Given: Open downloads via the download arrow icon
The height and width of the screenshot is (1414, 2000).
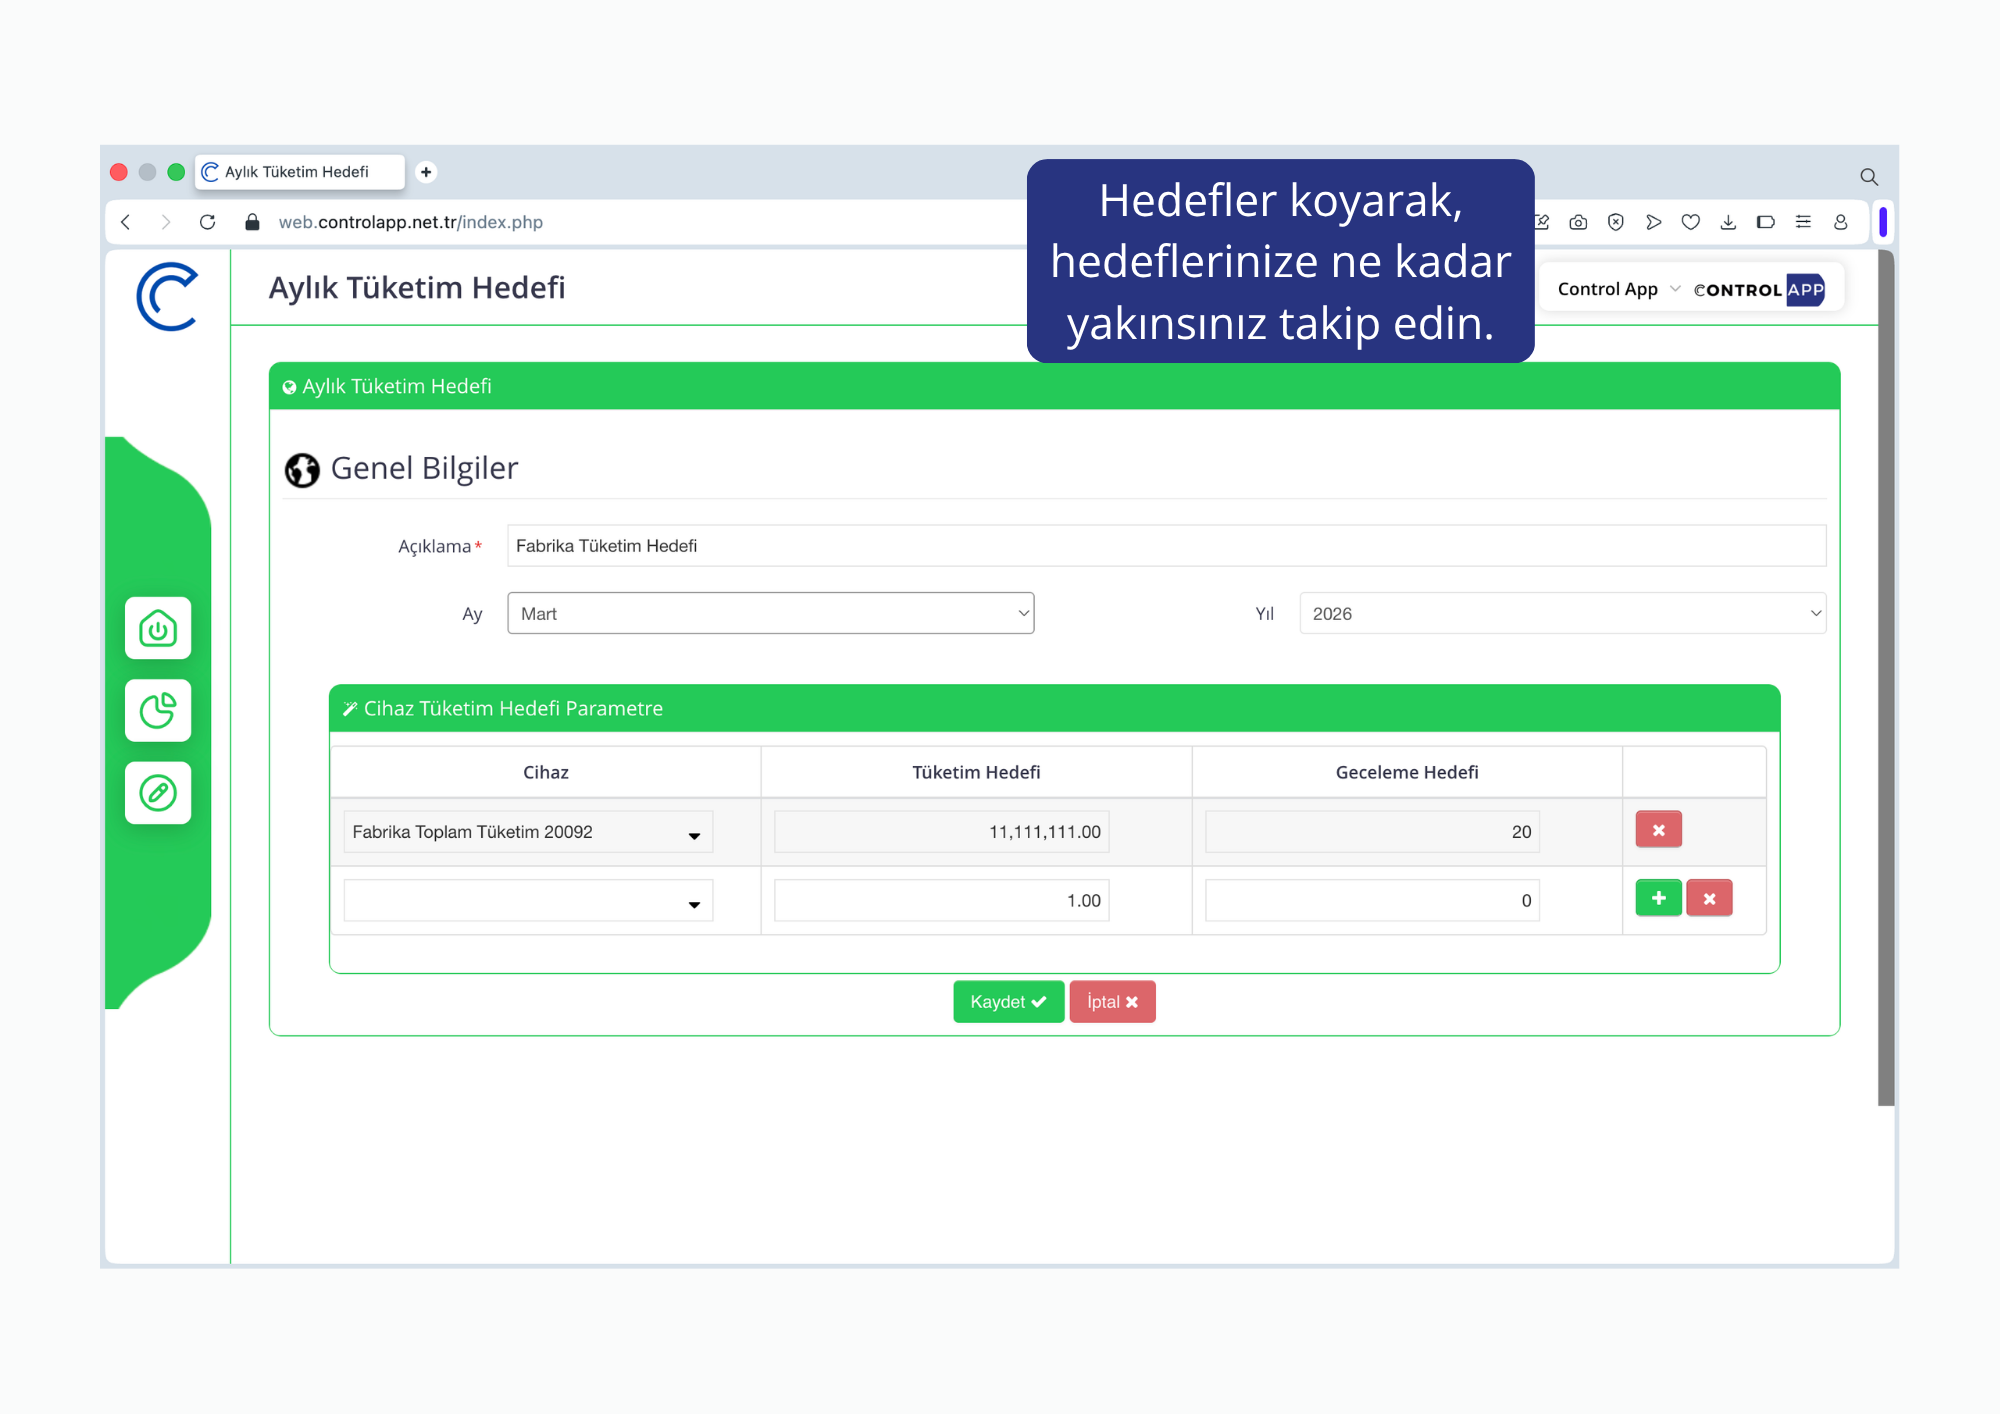Looking at the screenshot, I should pyautogui.click(x=1728, y=222).
